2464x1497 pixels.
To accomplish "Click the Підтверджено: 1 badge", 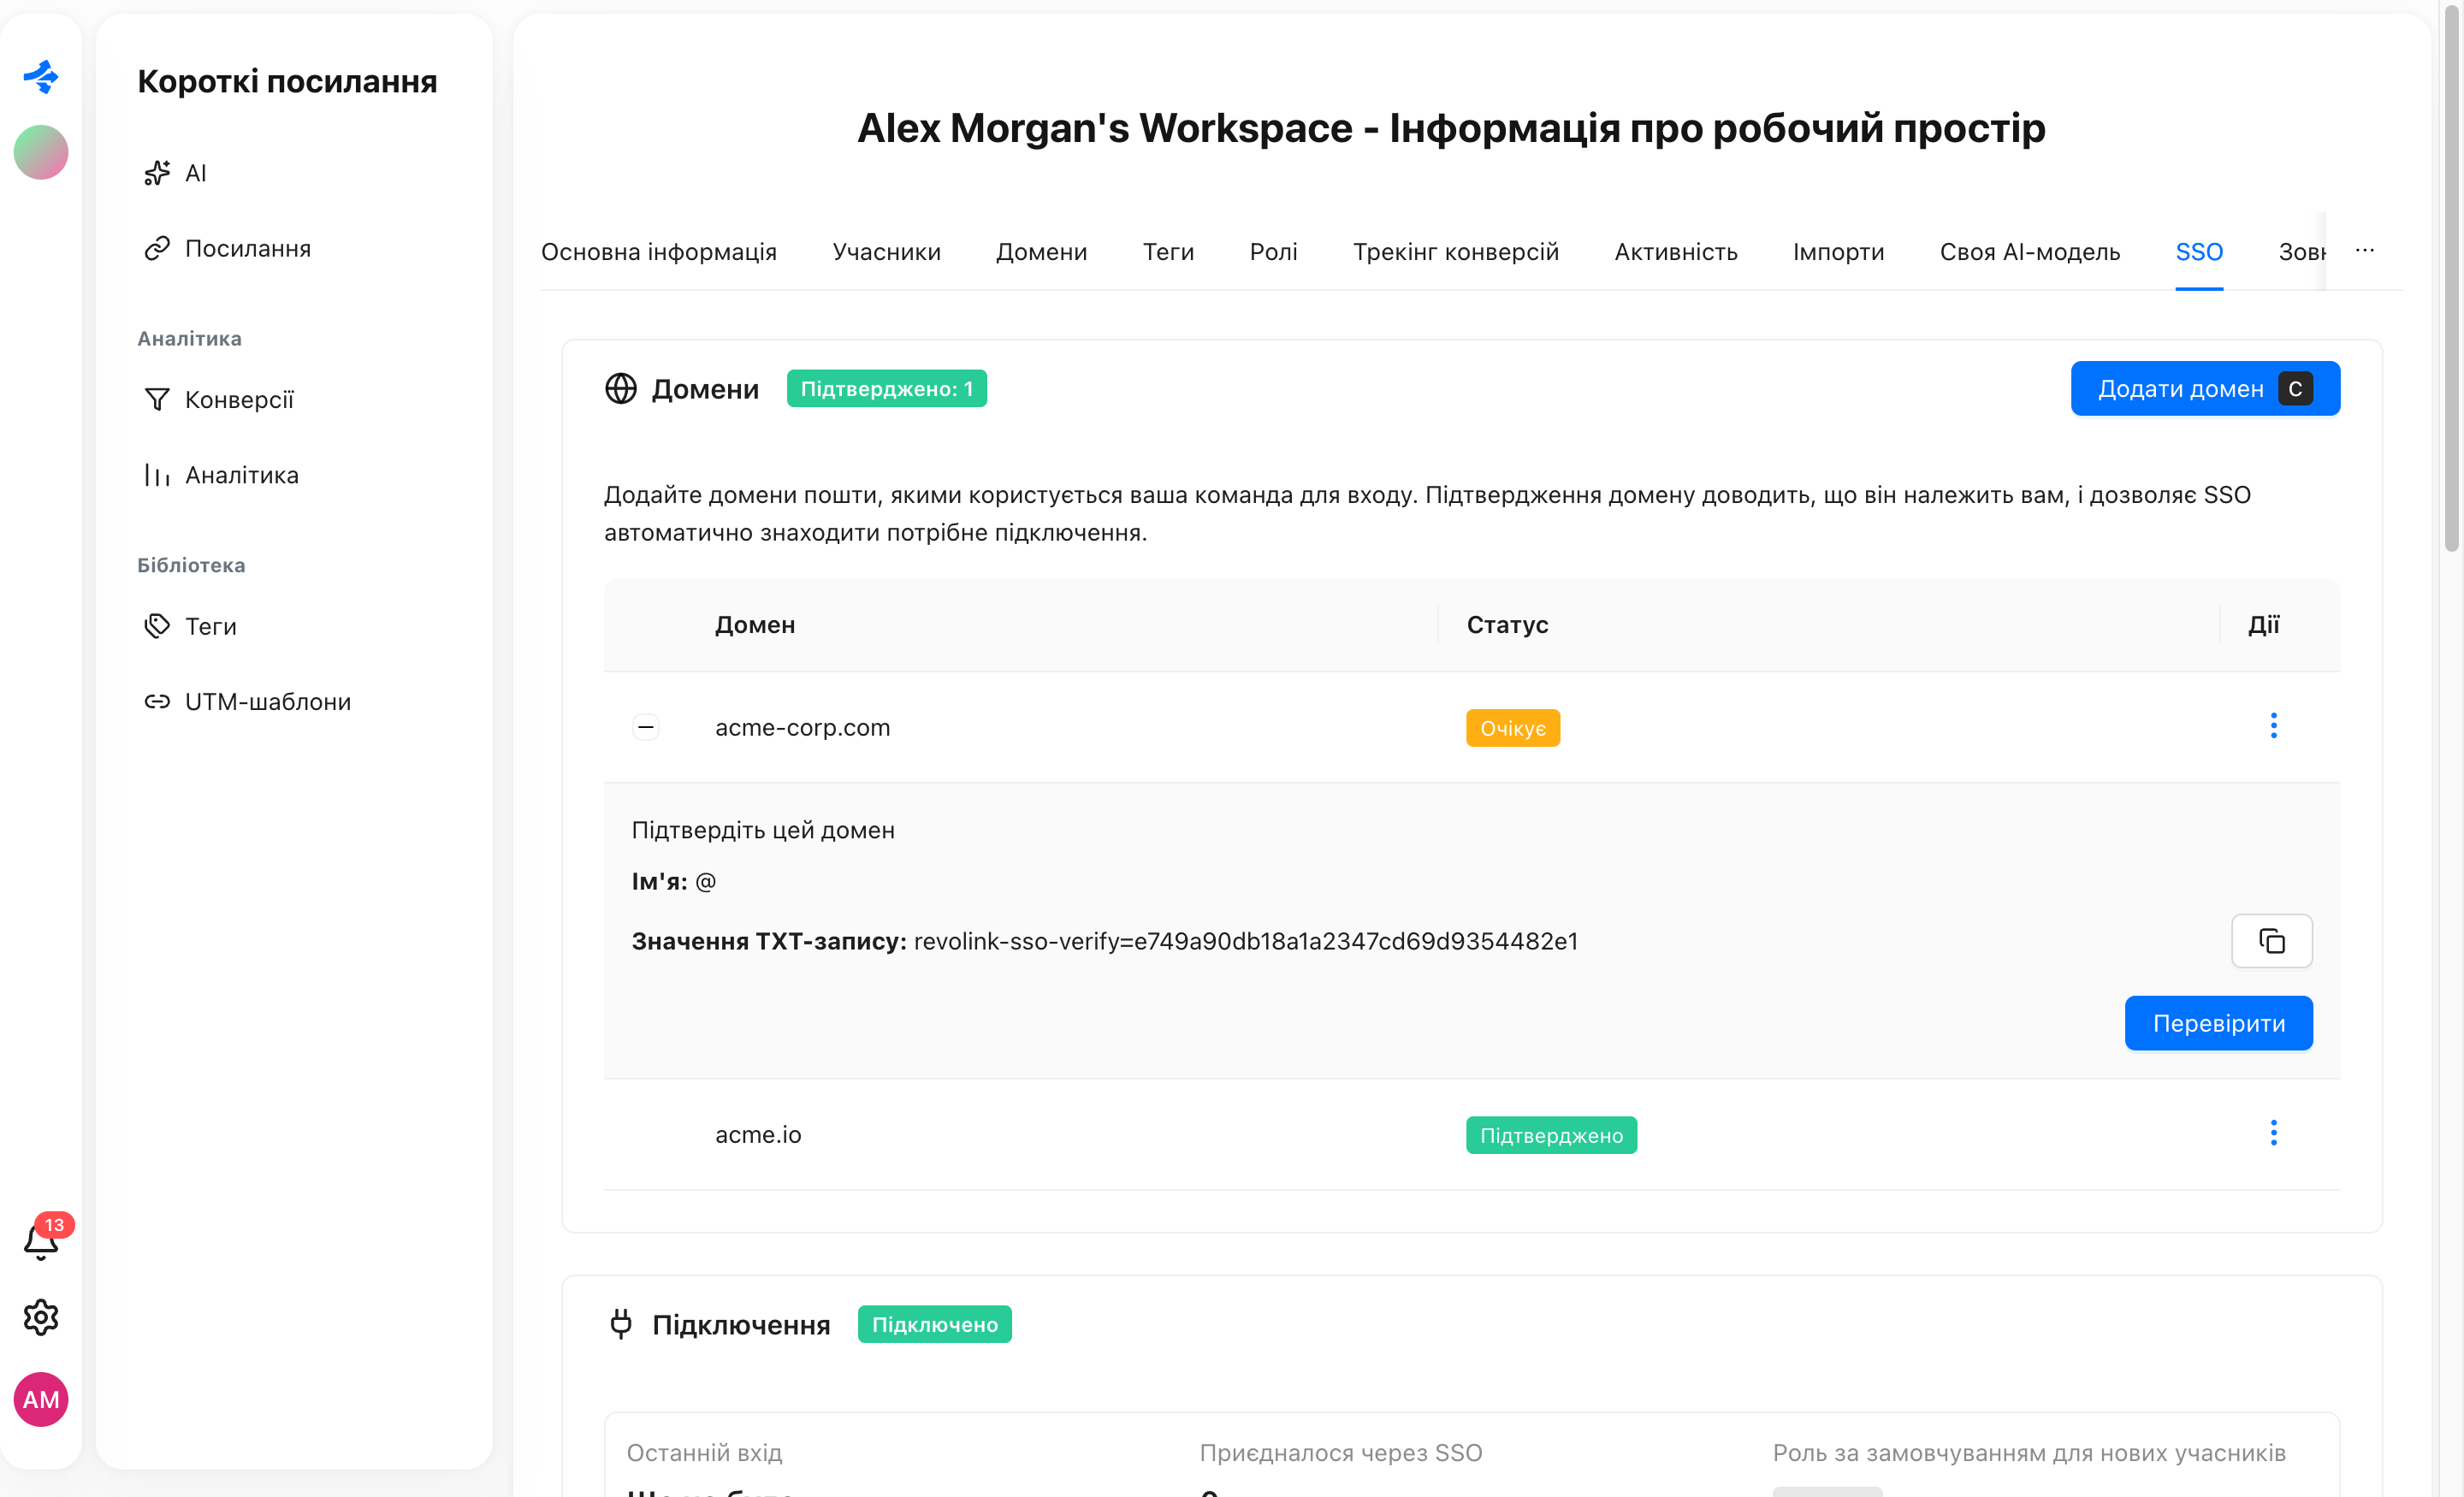I will coord(886,388).
